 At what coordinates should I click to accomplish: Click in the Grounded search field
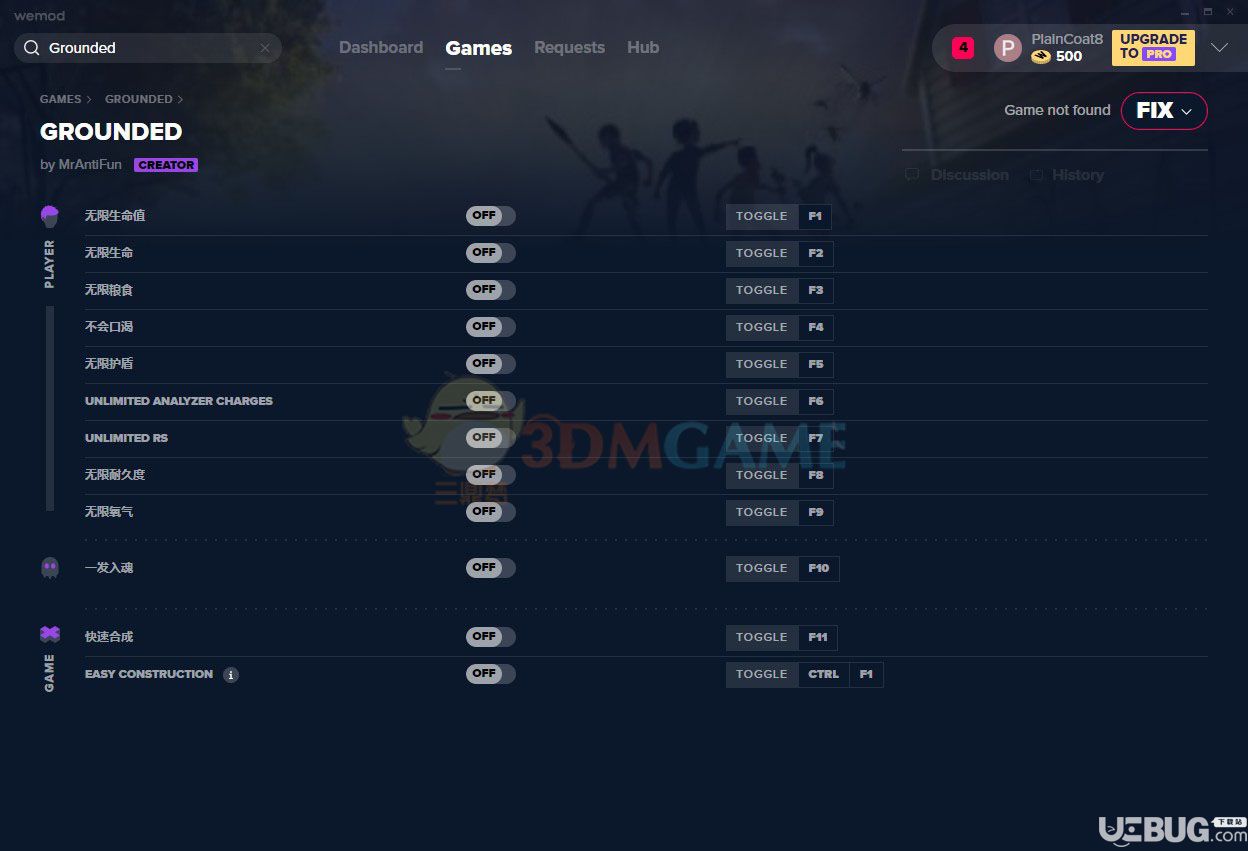[148, 48]
